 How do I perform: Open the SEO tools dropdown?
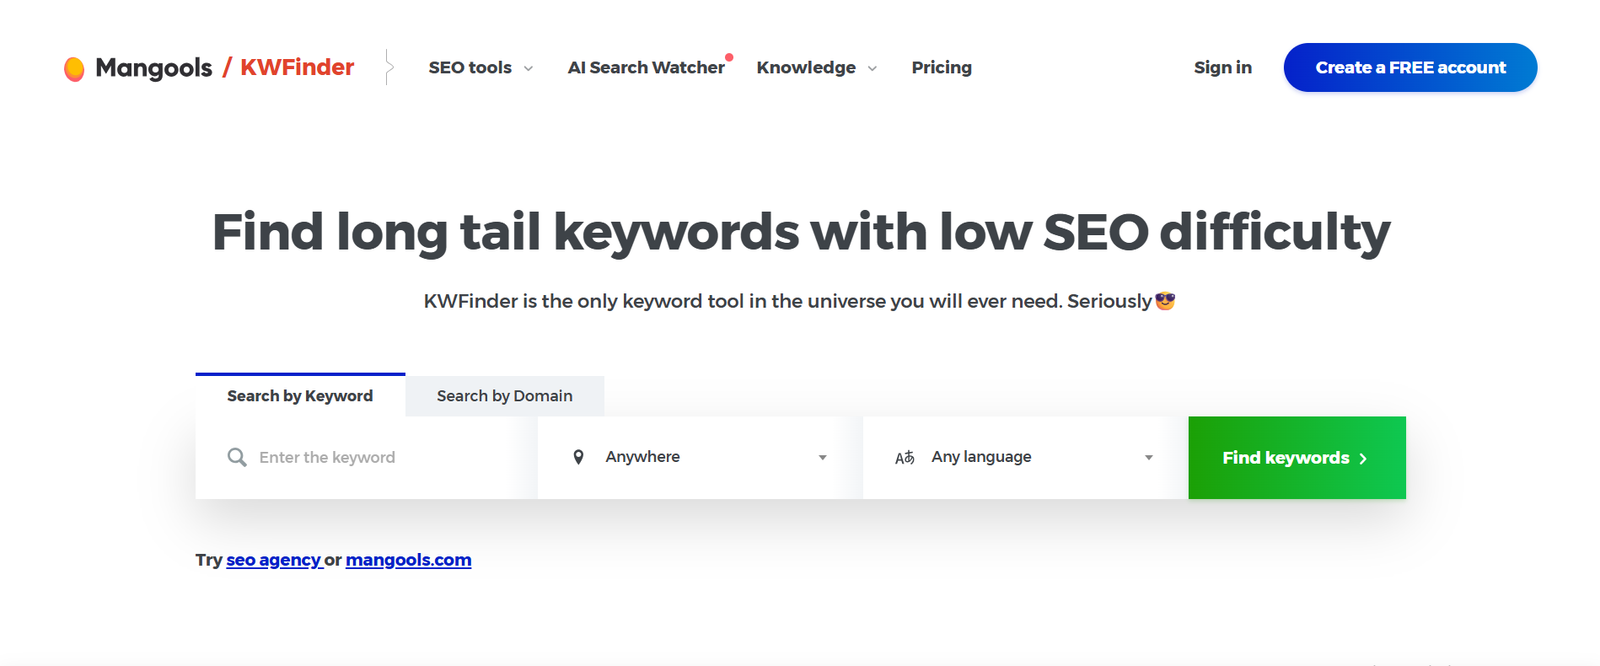[479, 67]
